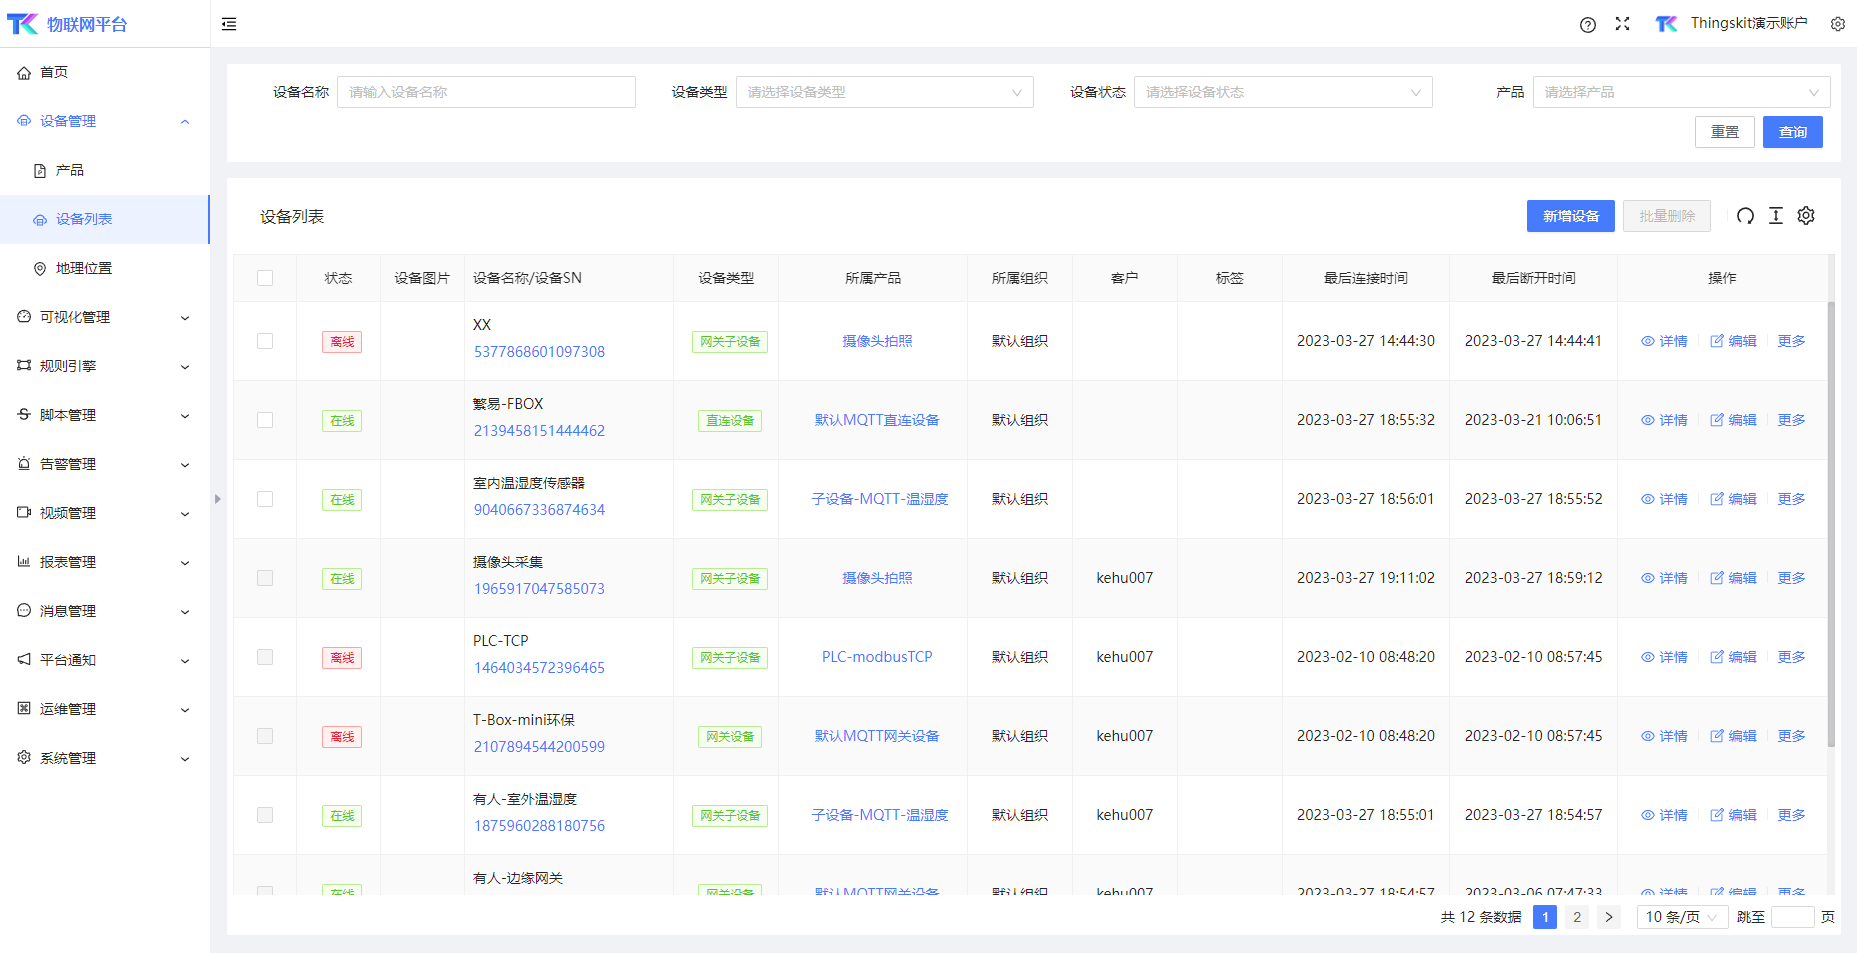Viewport: 1857px width, 953px height.
Task: Go to 首页 menu item
Action: [x=105, y=73]
